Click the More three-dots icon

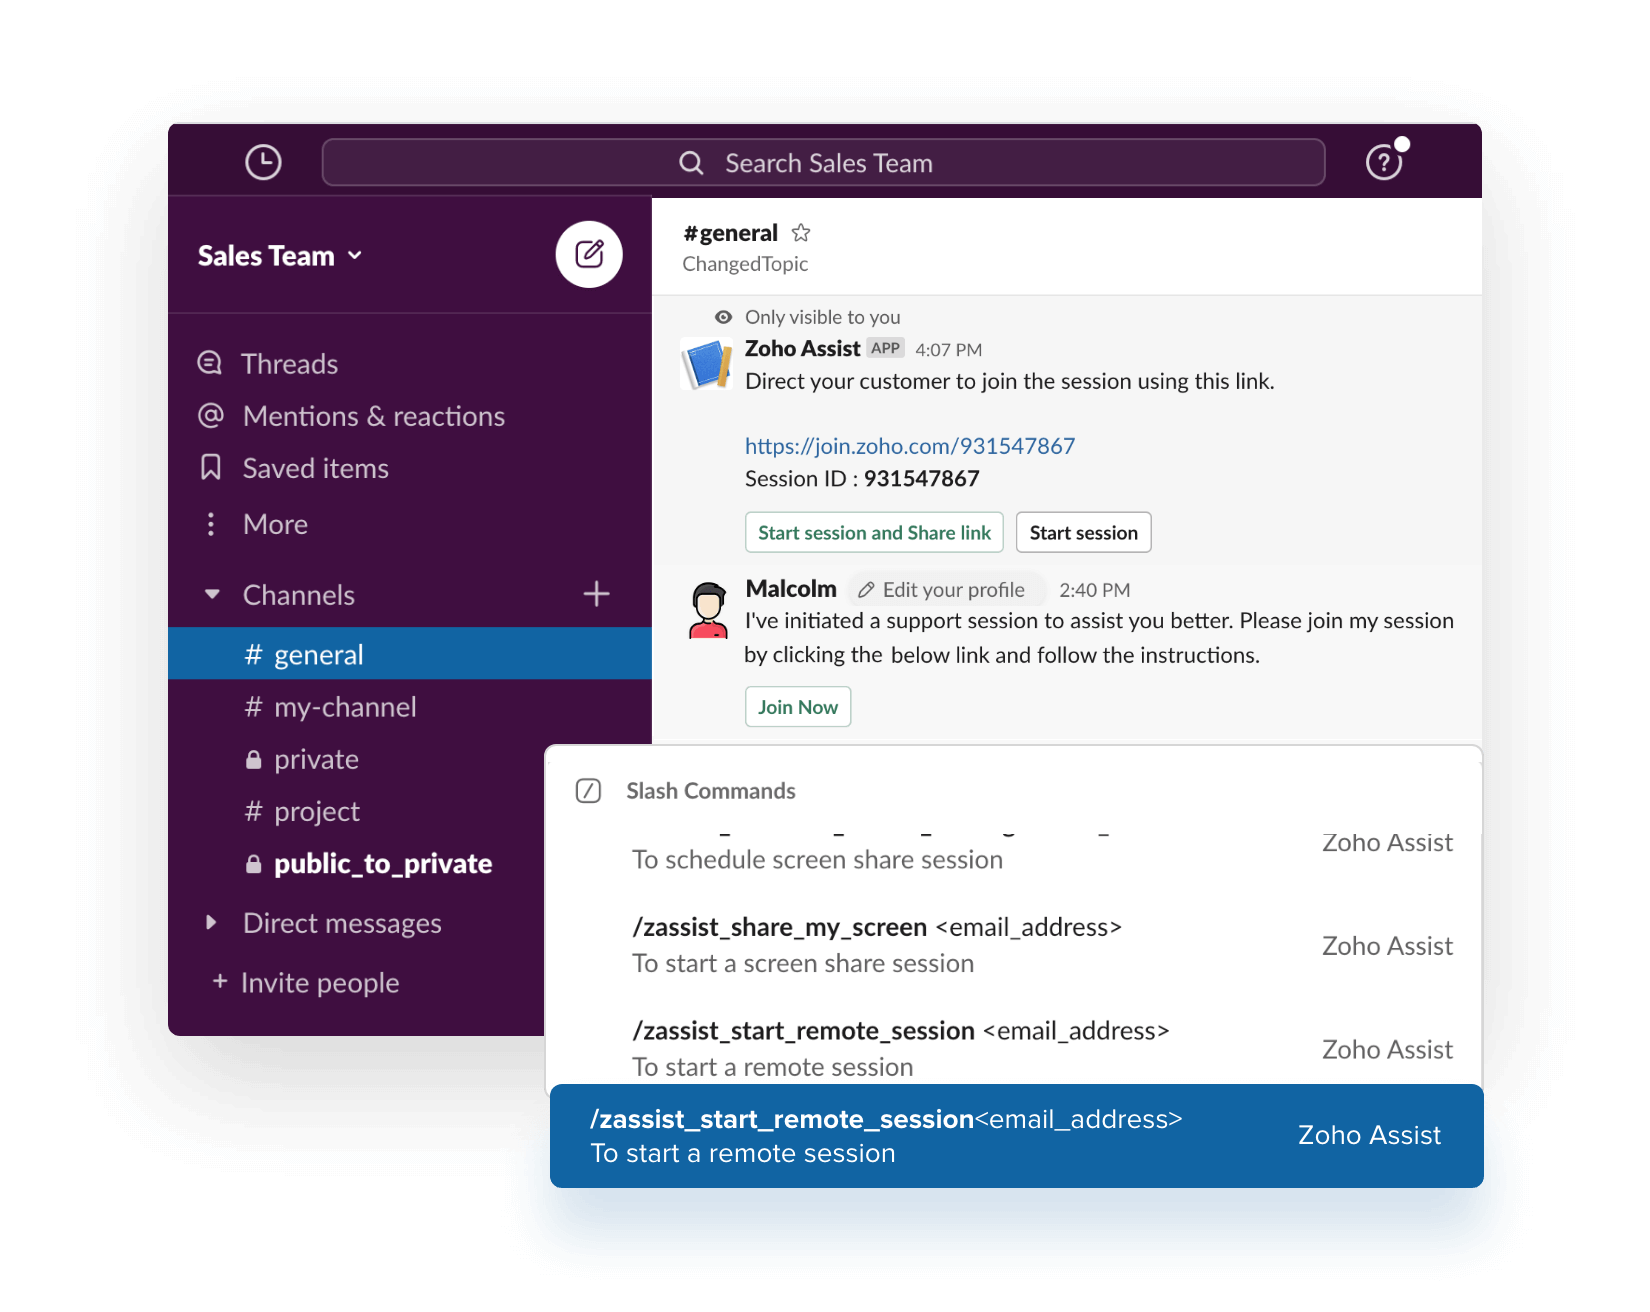click(210, 524)
